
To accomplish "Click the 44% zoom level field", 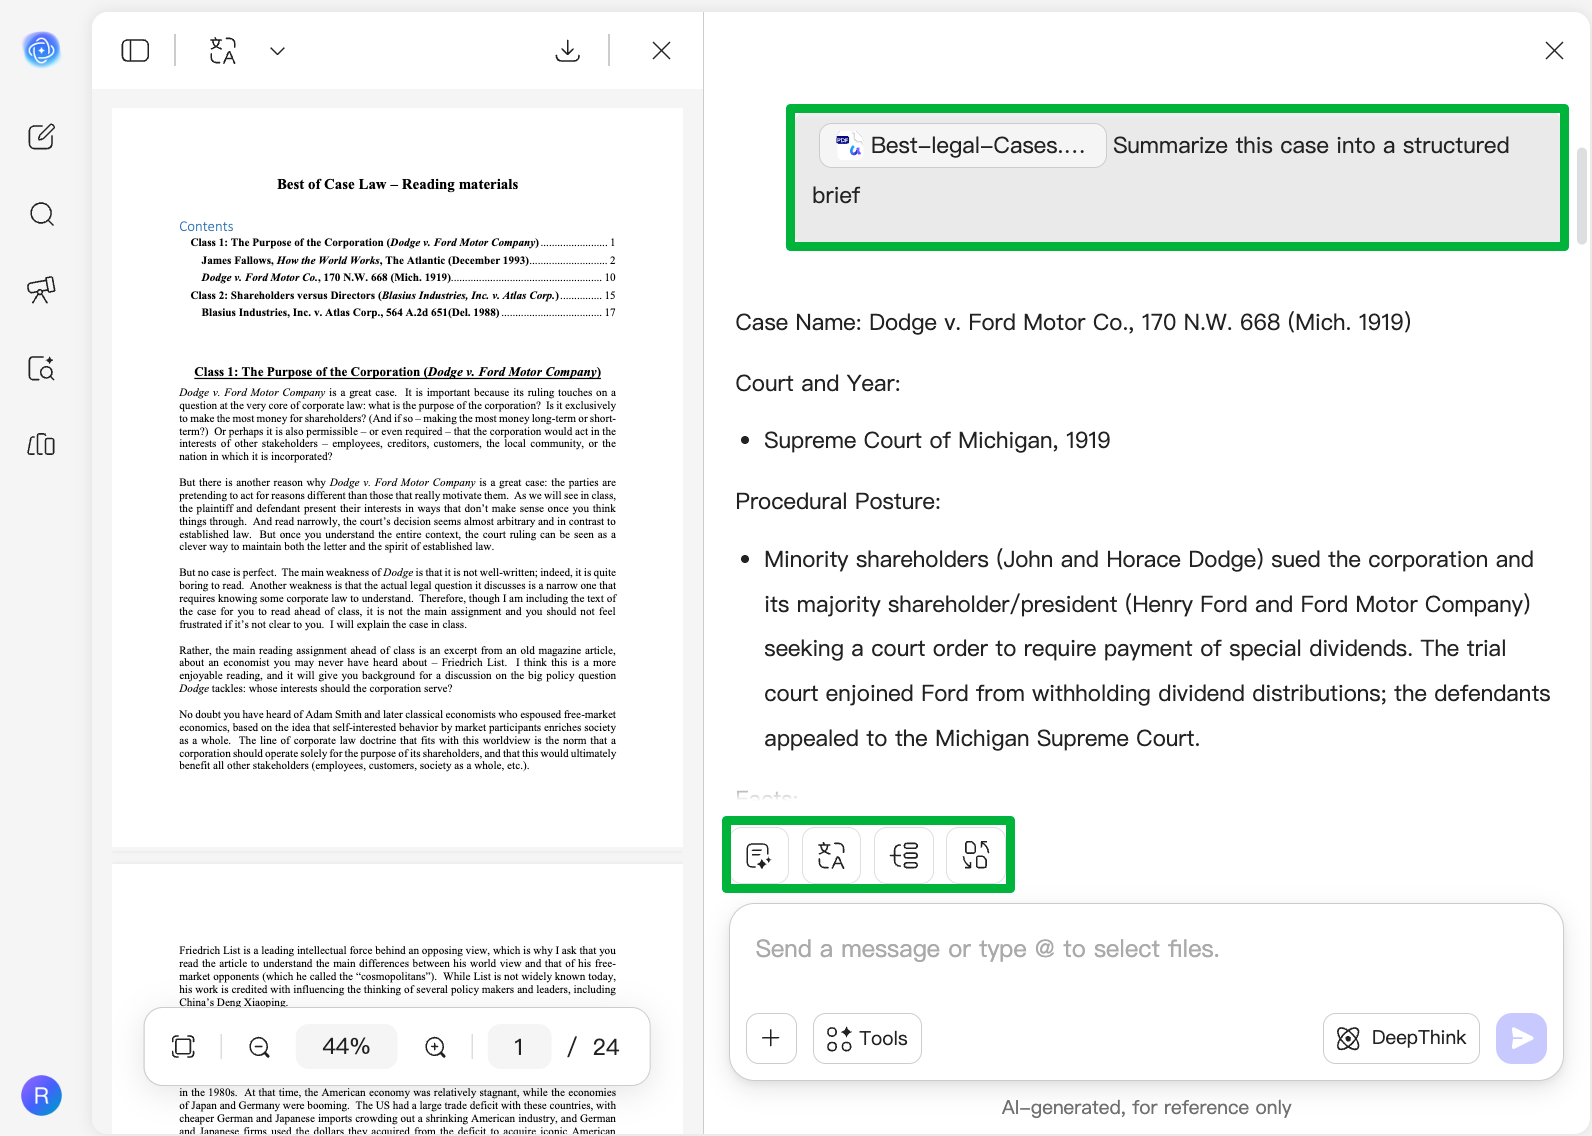I will click(346, 1046).
